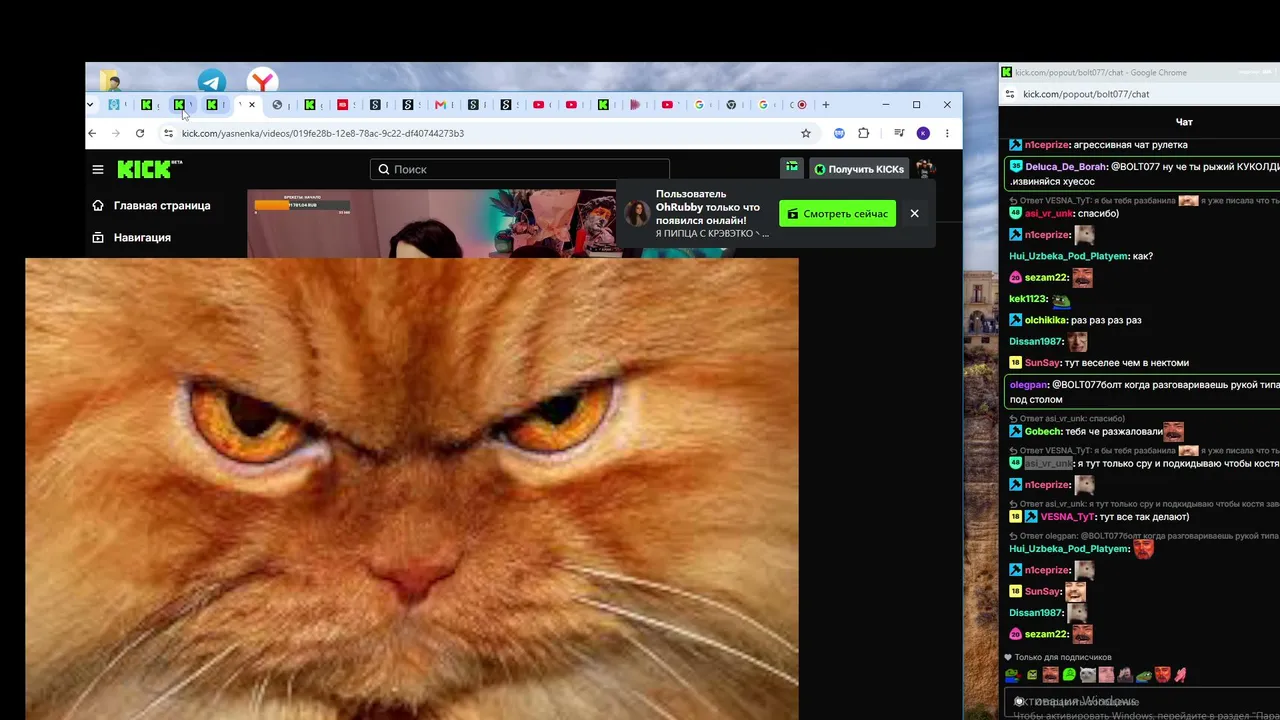Click the message 'агрессивная чат рулетка'
1280x720 pixels.
pyautogui.click(x=1130, y=145)
